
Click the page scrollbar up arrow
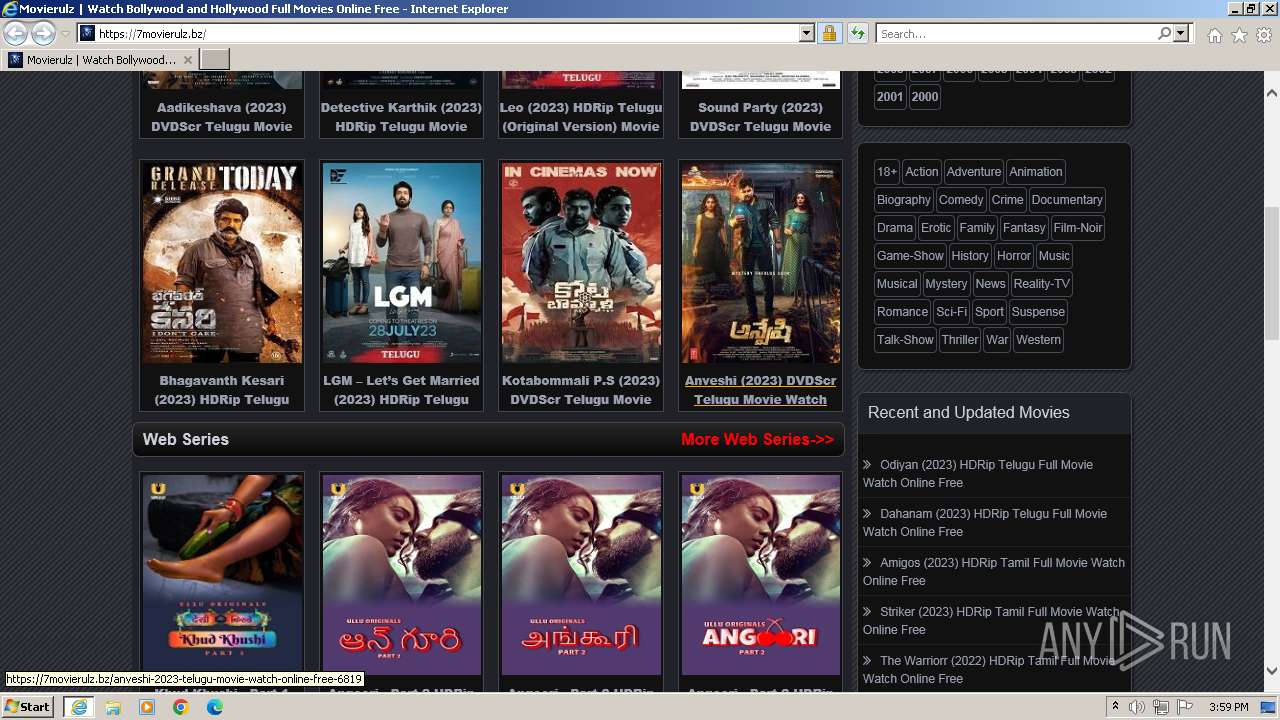coord(1271,93)
